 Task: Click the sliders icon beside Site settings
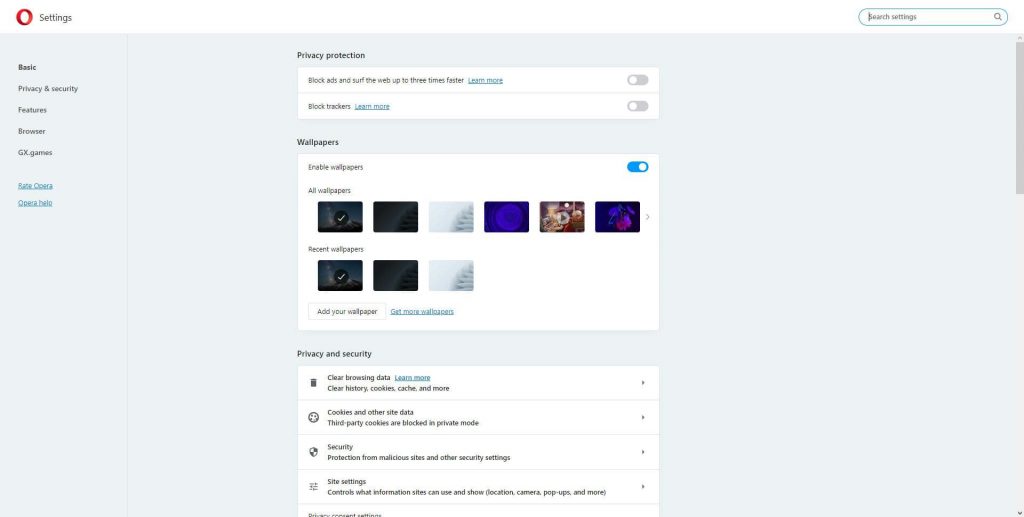point(313,487)
